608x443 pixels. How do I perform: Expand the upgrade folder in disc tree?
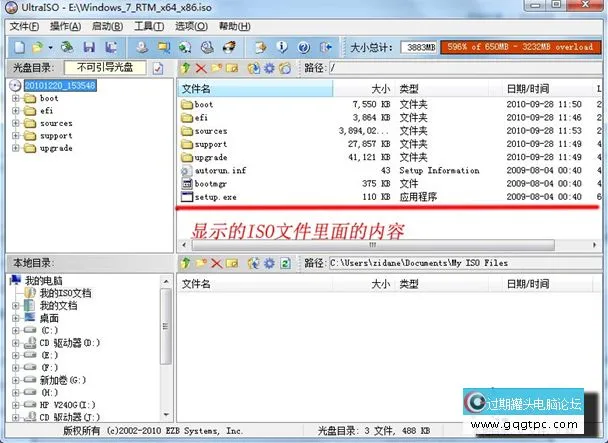coord(16,148)
